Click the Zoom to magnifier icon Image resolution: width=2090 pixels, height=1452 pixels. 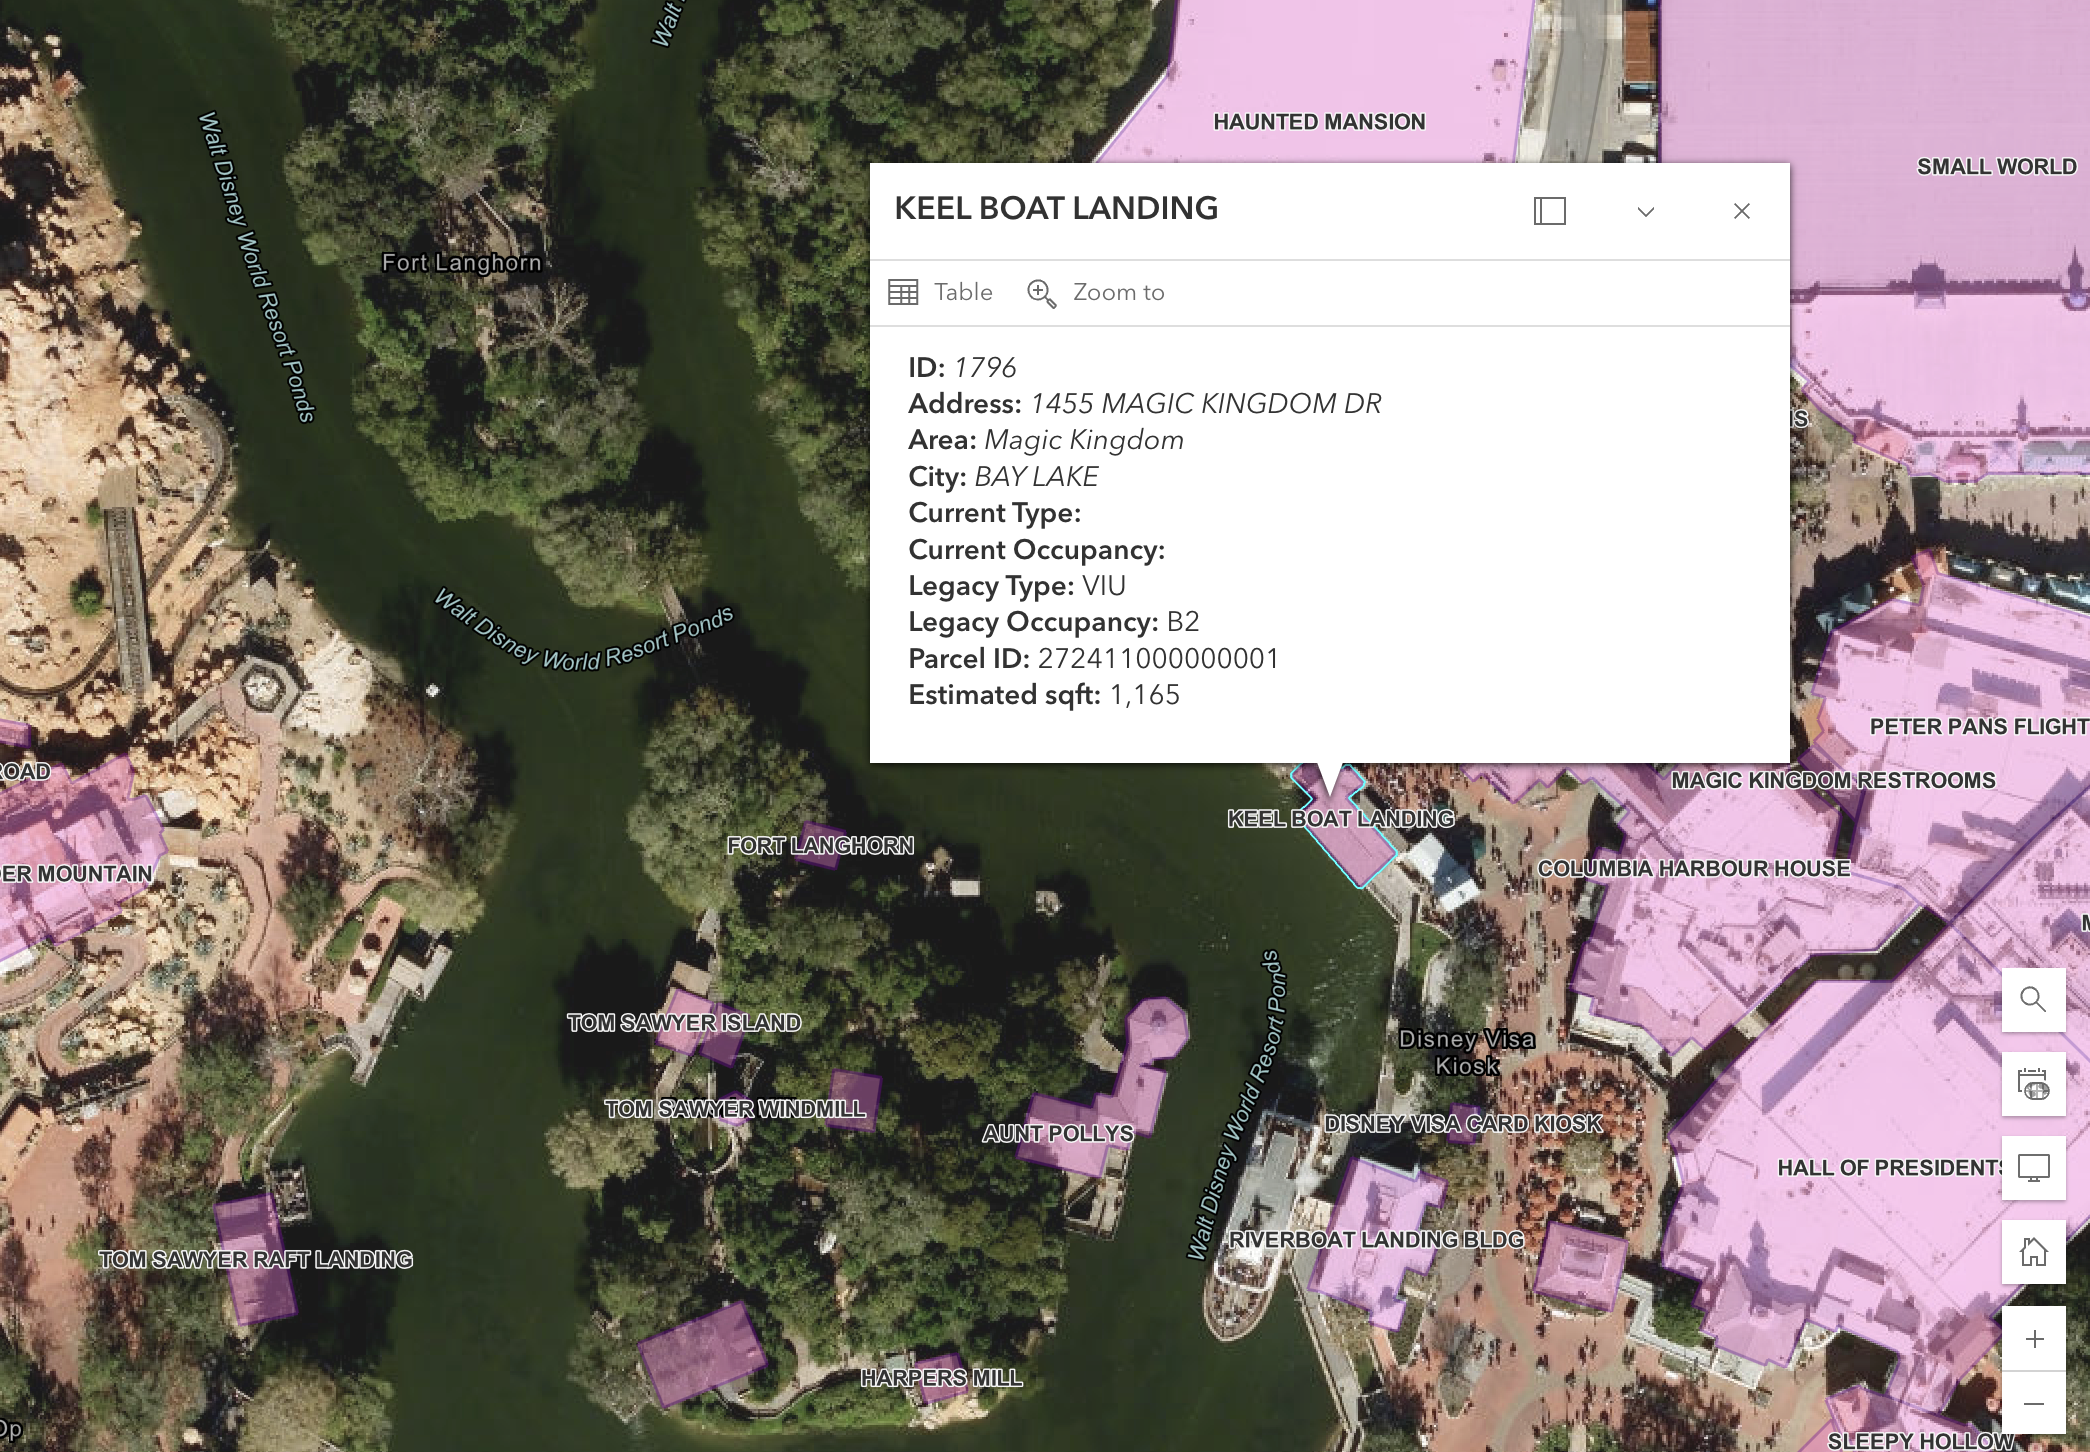(x=1041, y=293)
